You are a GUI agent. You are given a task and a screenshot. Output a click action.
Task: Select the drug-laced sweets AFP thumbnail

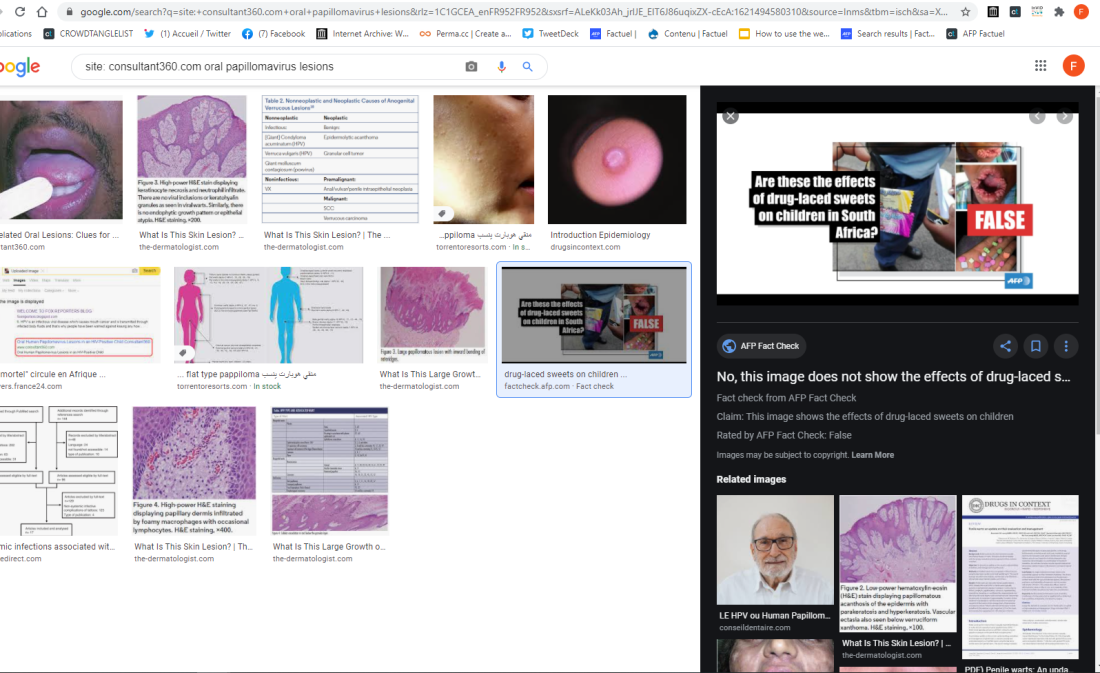pyautogui.click(x=593, y=314)
